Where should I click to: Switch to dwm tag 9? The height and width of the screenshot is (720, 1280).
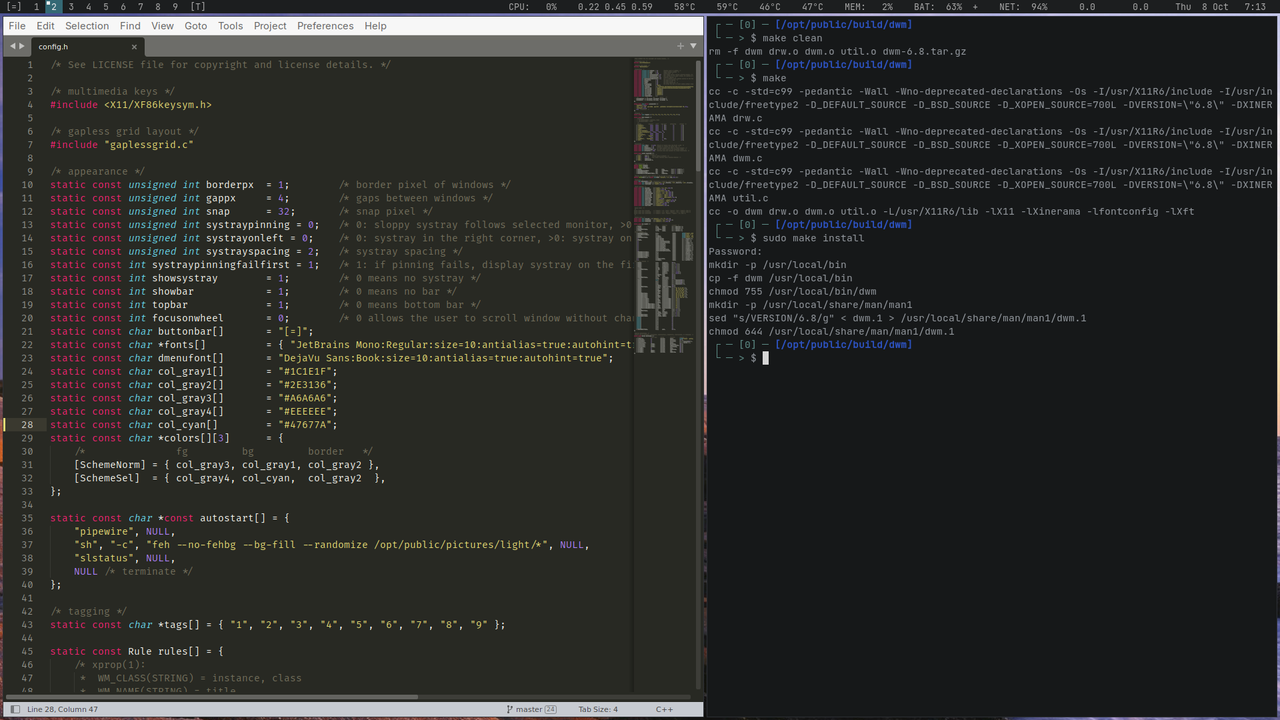click(175, 7)
